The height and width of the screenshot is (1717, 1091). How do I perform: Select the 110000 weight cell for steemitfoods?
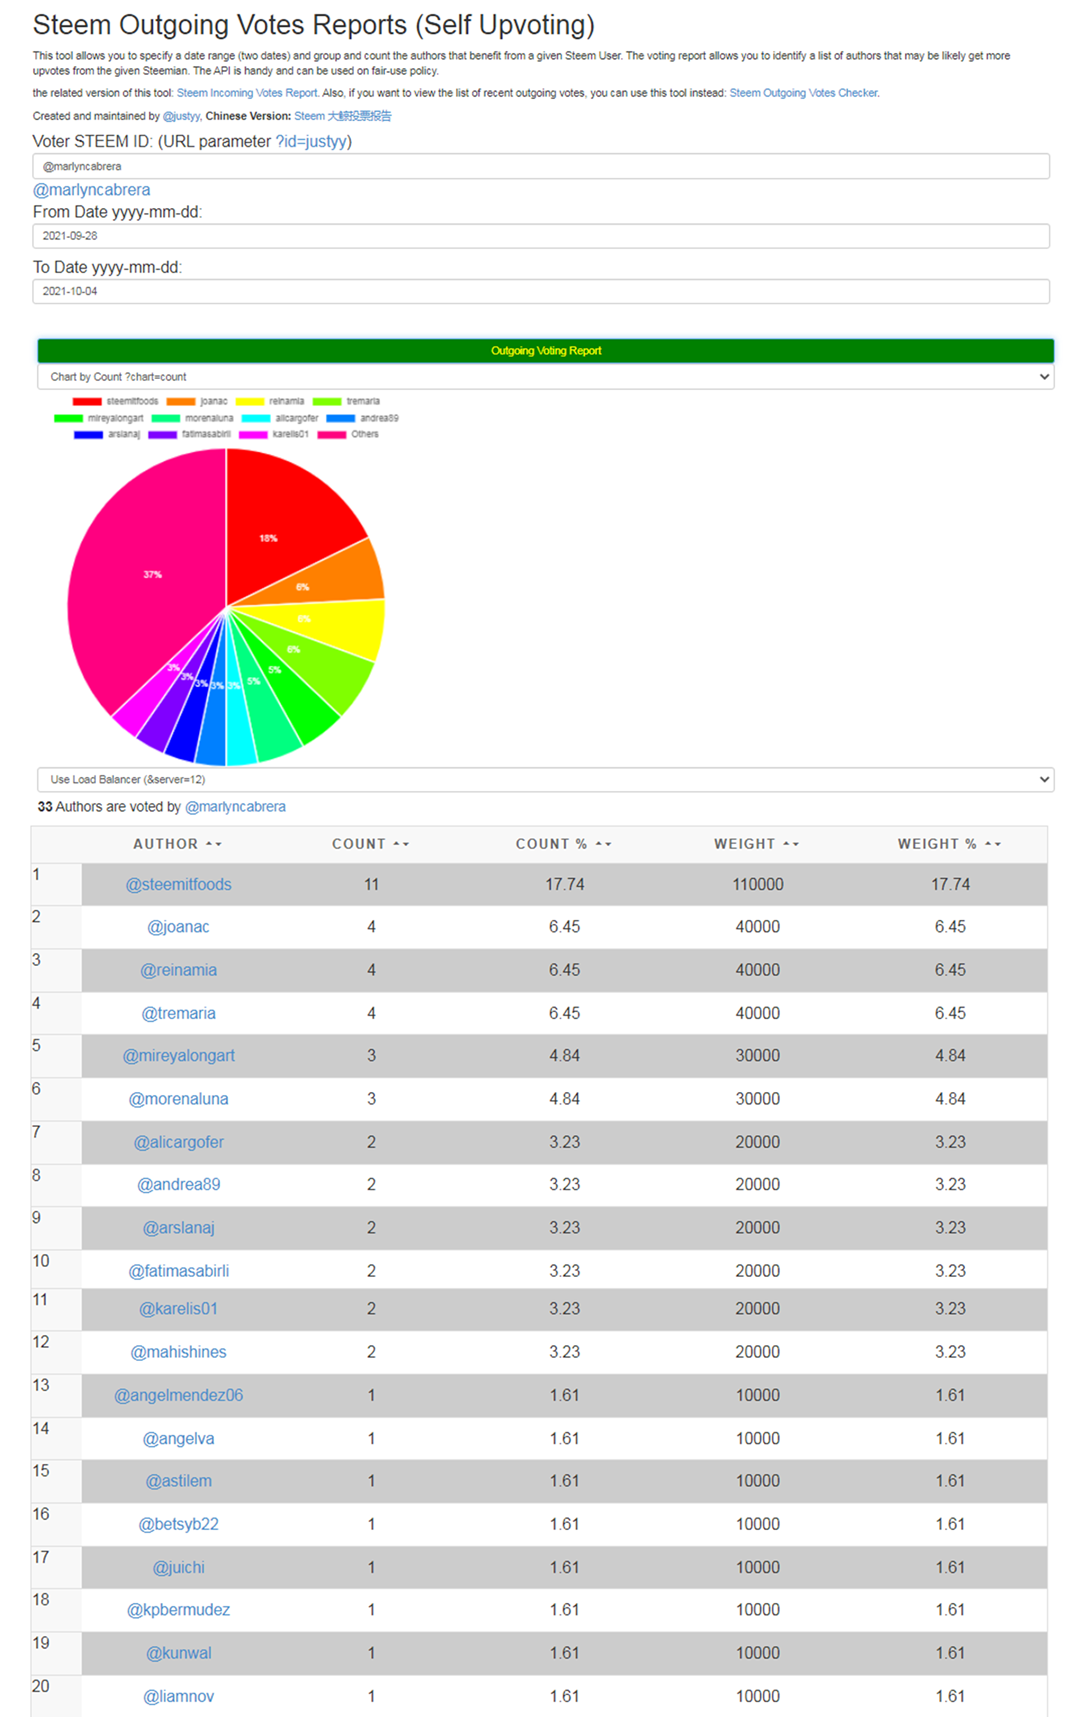click(x=757, y=884)
